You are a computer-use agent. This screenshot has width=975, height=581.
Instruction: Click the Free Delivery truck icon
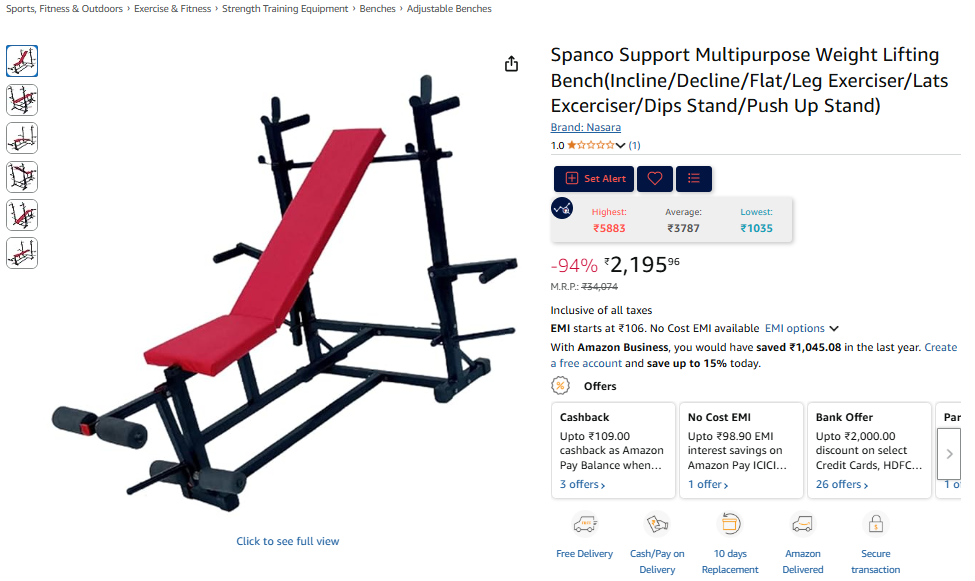point(585,524)
